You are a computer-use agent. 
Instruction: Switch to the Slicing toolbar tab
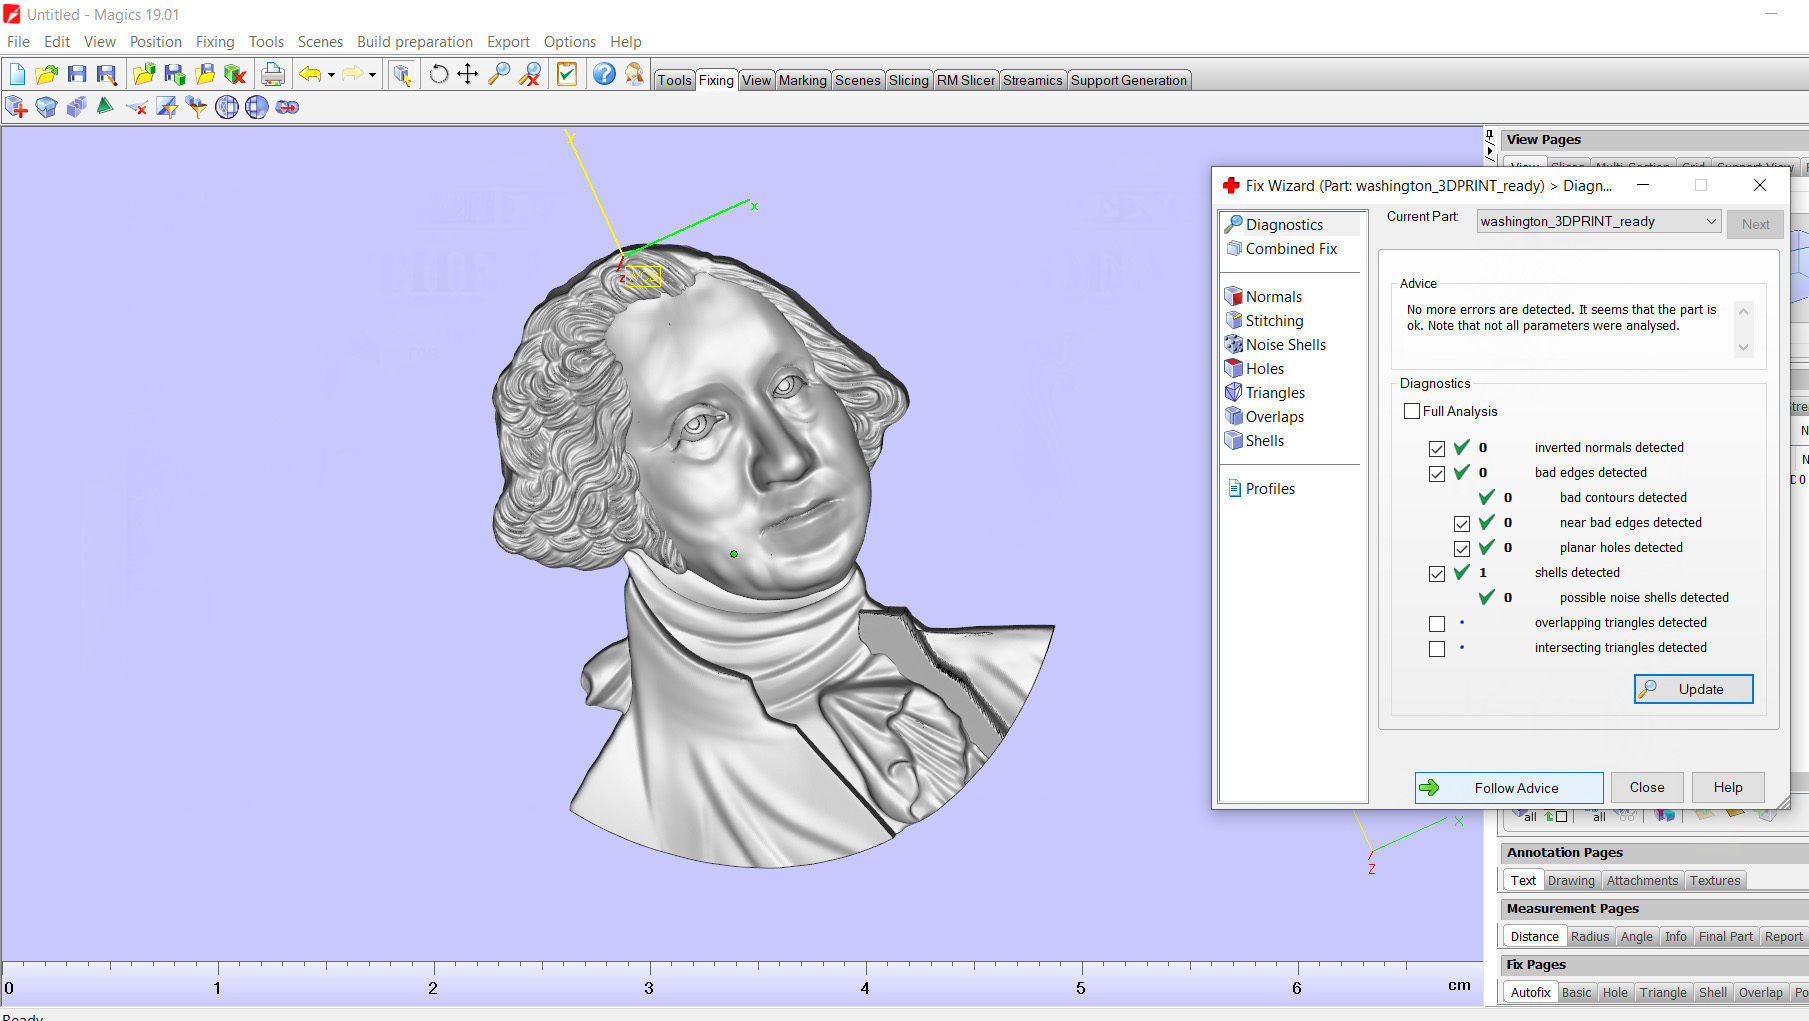pos(908,80)
